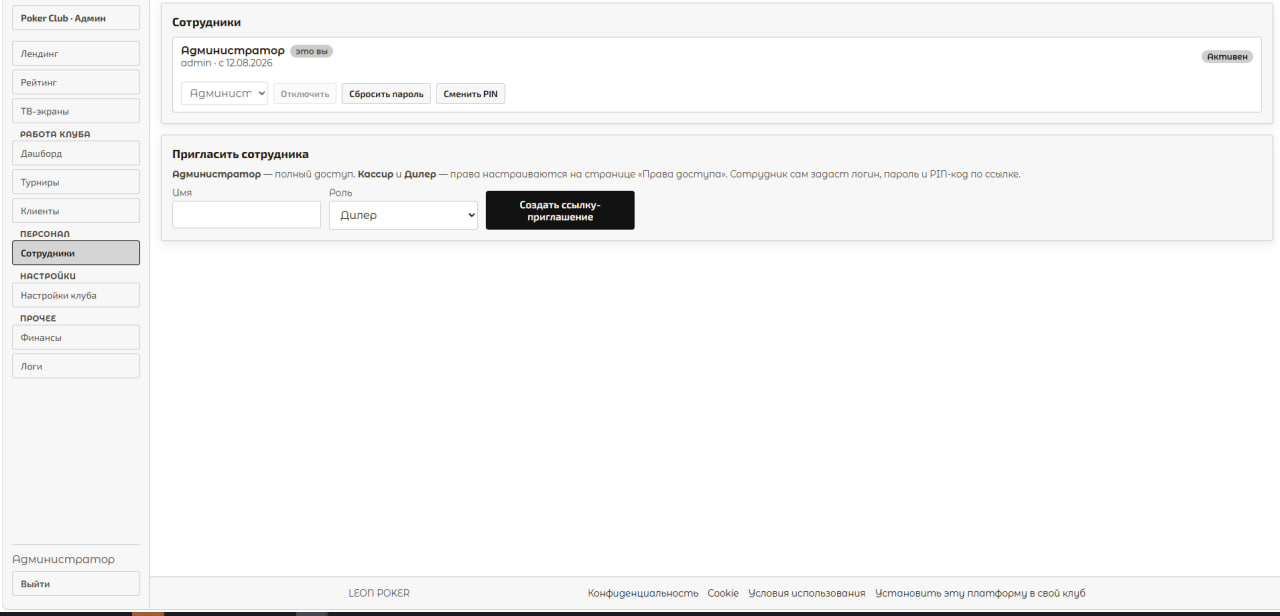Open the Cookie footer link

click(723, 593)
